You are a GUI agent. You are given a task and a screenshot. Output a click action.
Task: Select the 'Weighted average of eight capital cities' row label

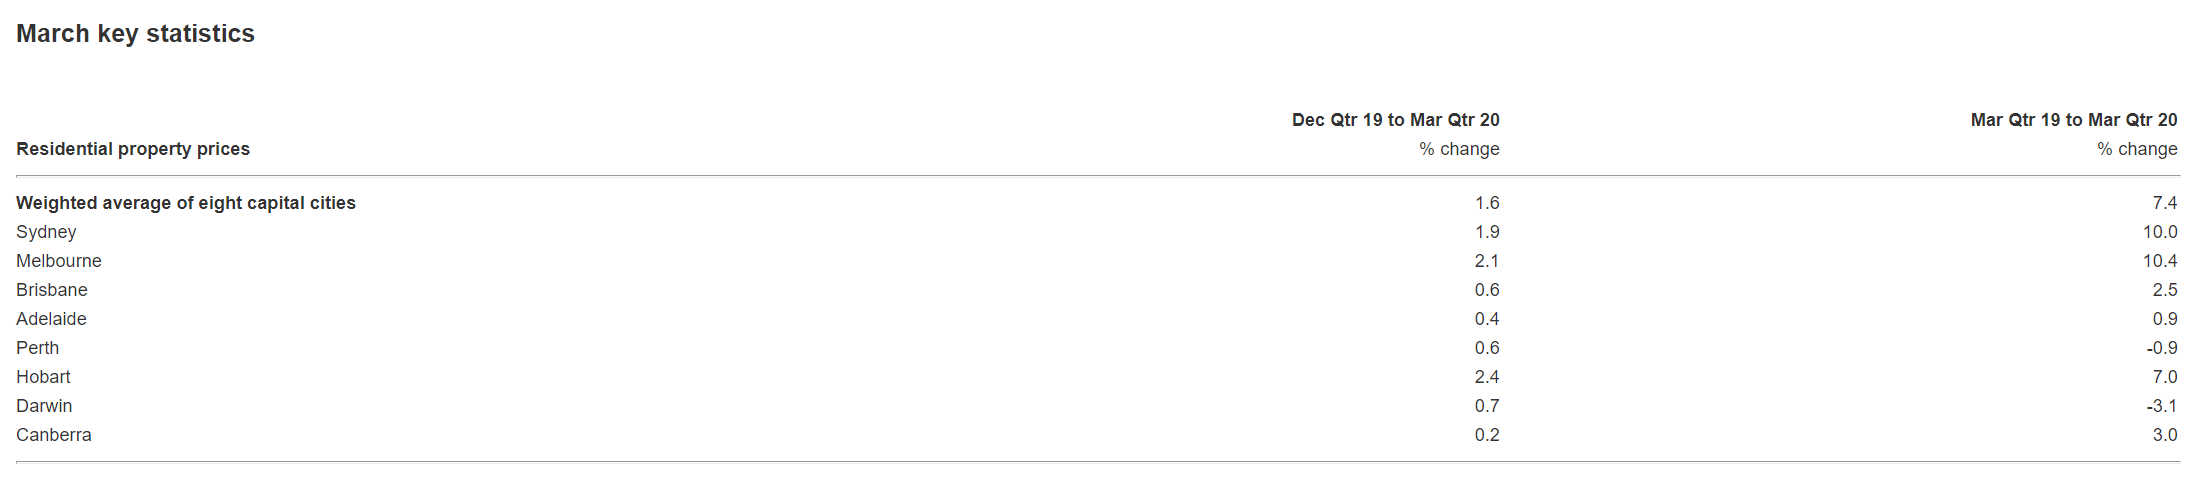coord(186,203)
